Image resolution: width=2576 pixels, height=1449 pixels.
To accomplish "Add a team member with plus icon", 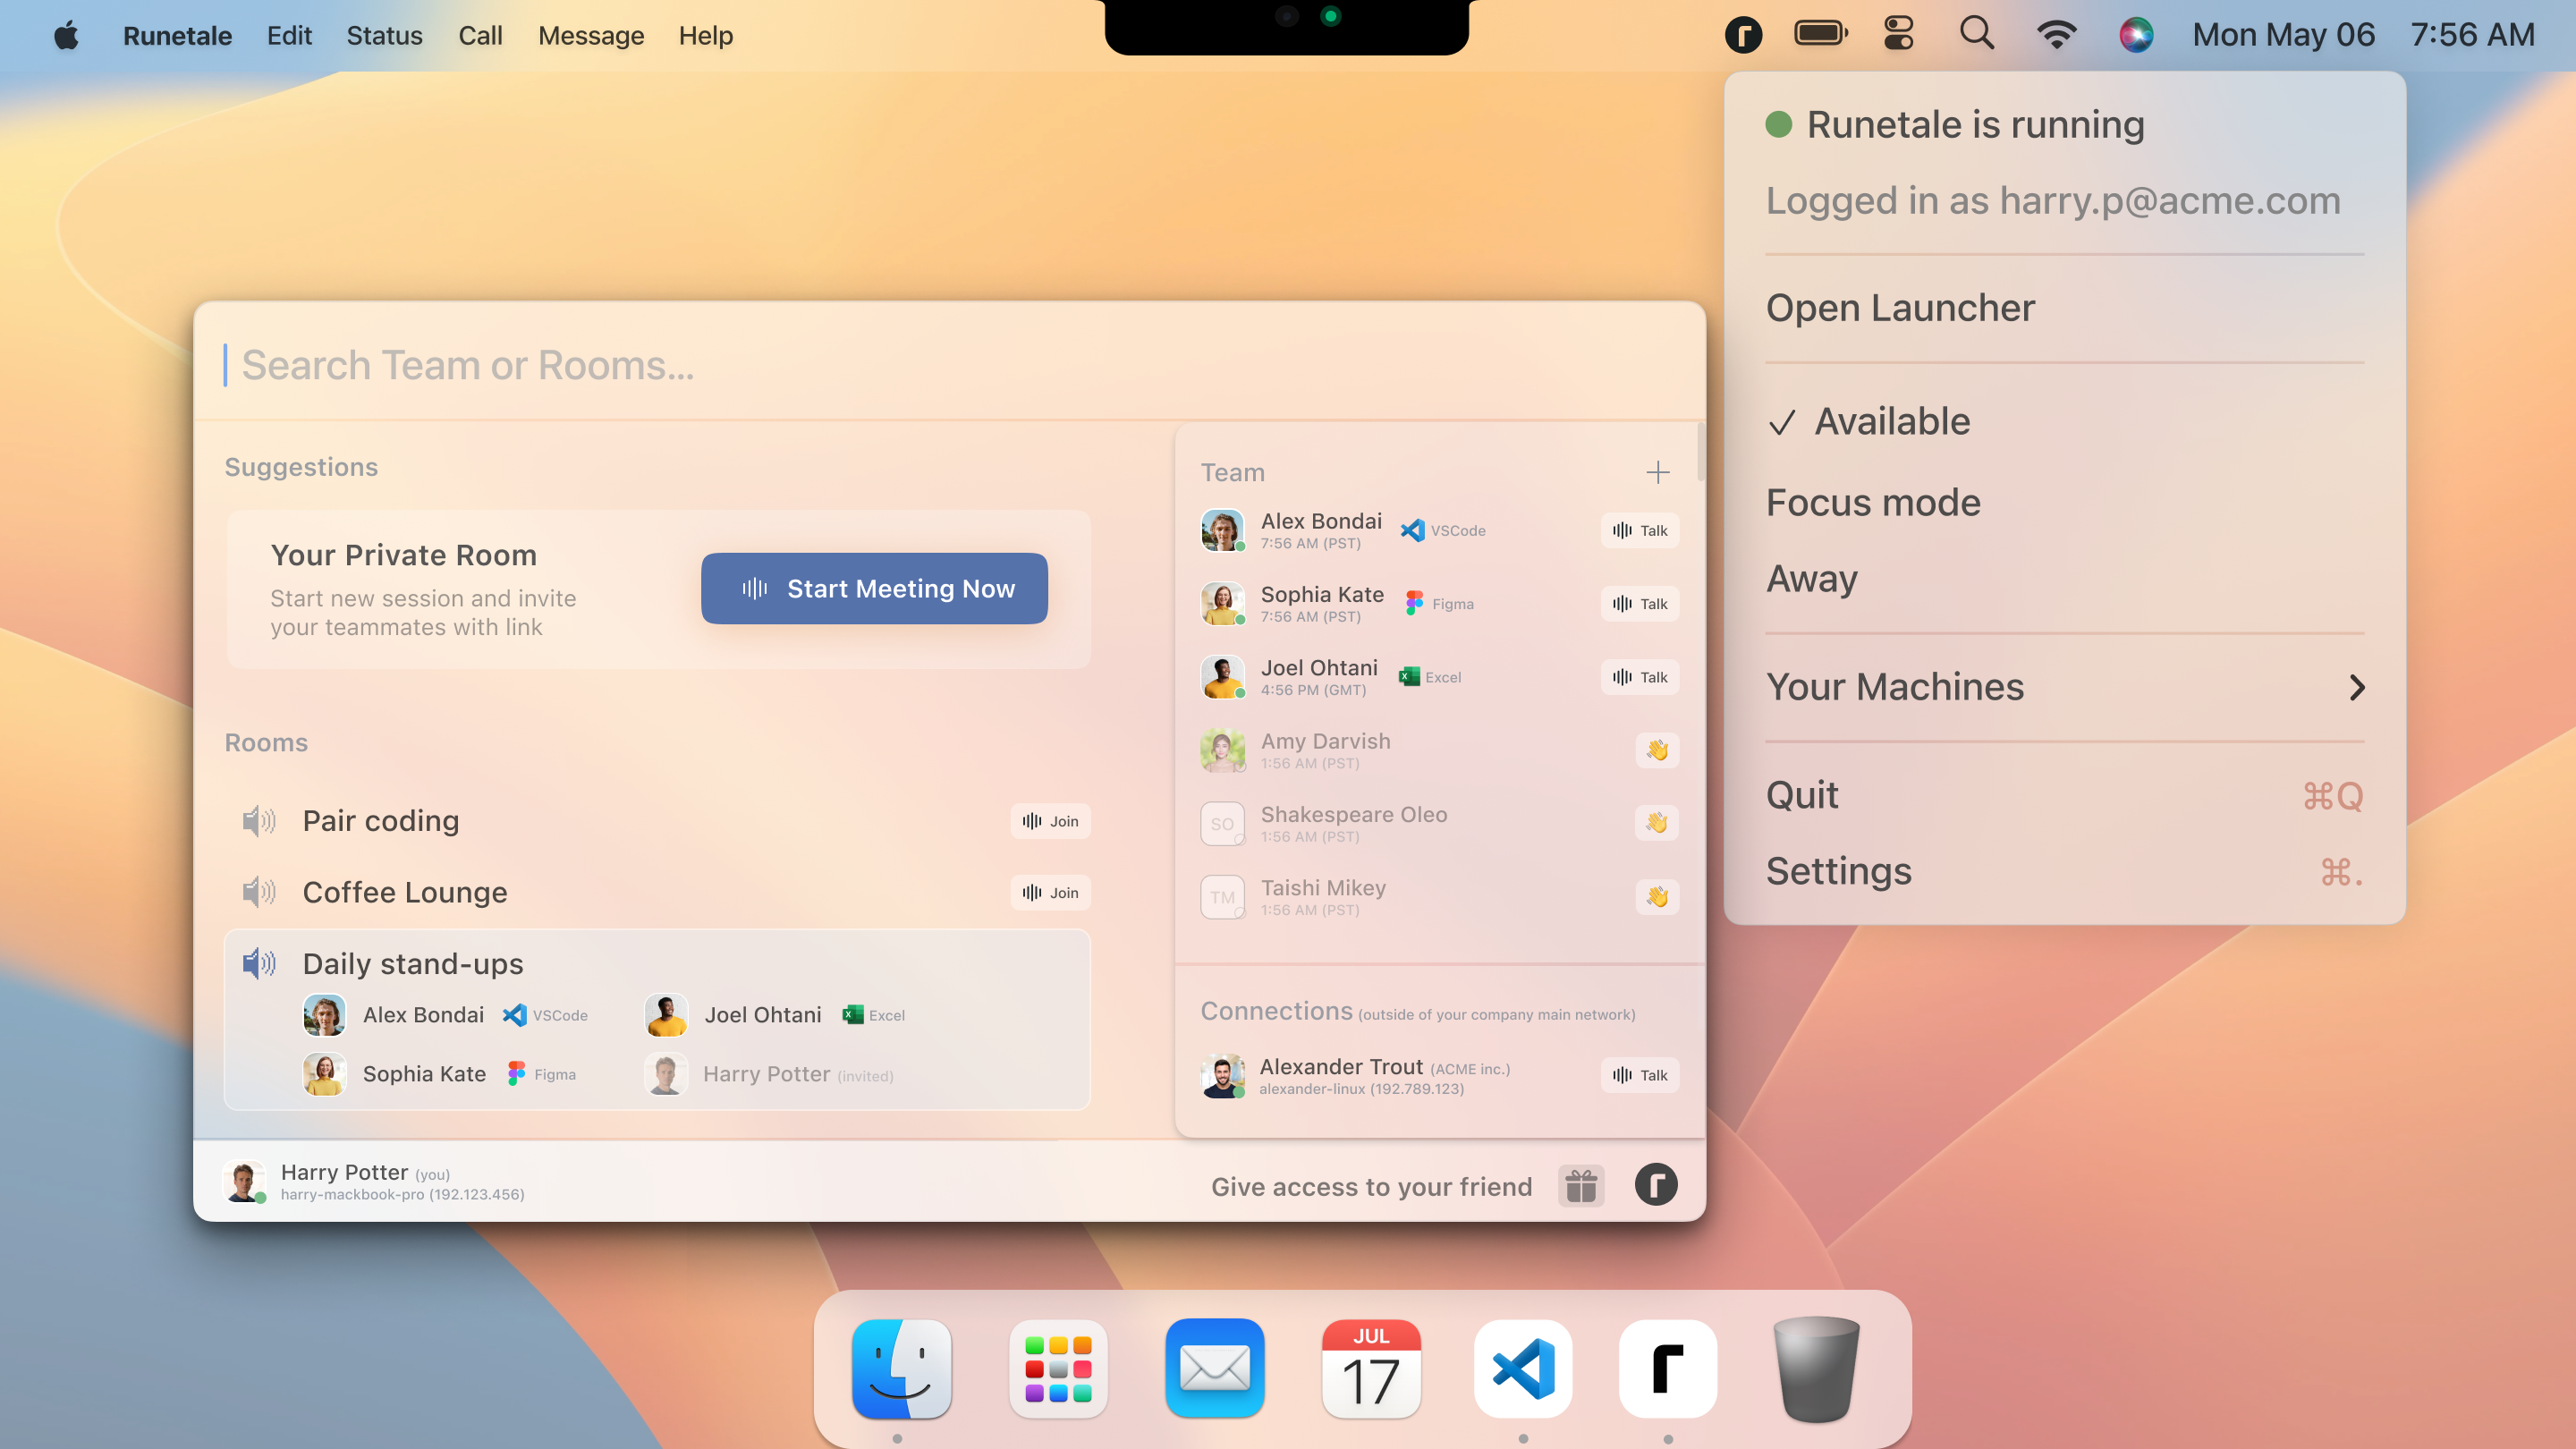I will (1658, 472).
